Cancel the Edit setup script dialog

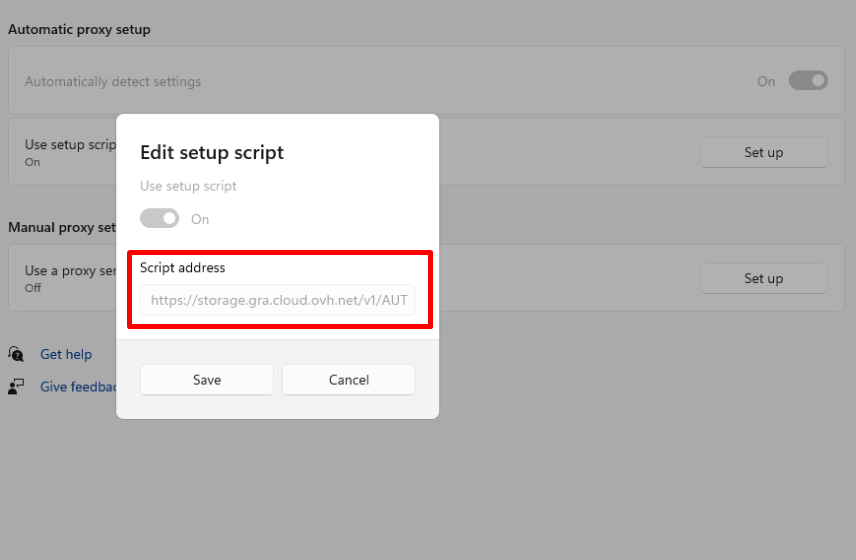348,380
